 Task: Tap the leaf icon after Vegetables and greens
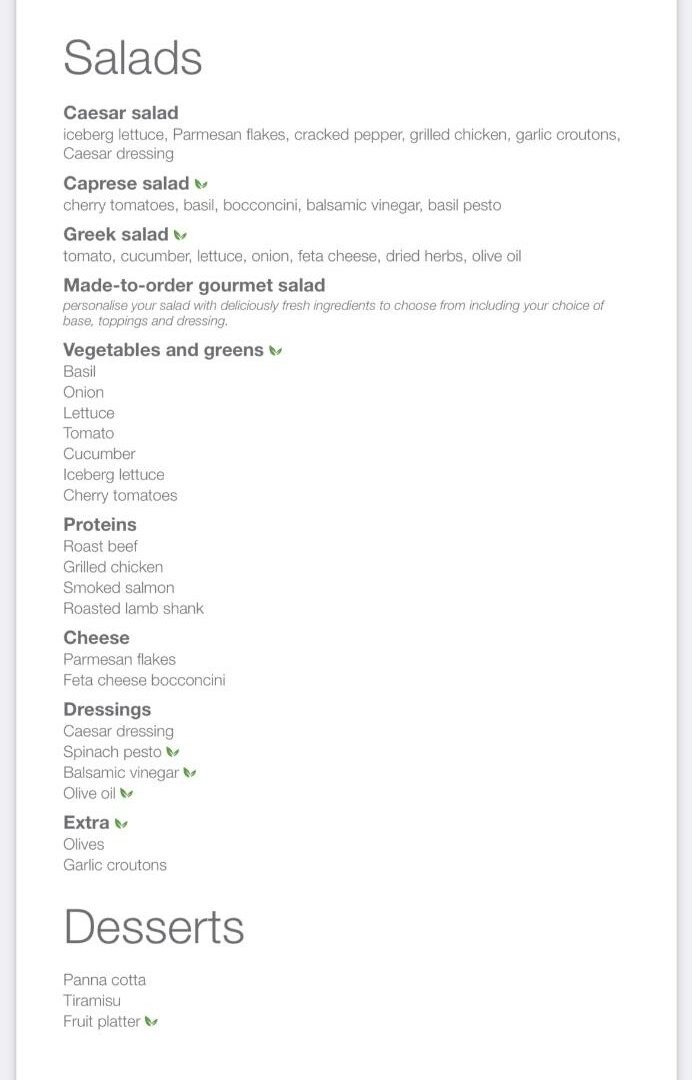coord(275,351)
